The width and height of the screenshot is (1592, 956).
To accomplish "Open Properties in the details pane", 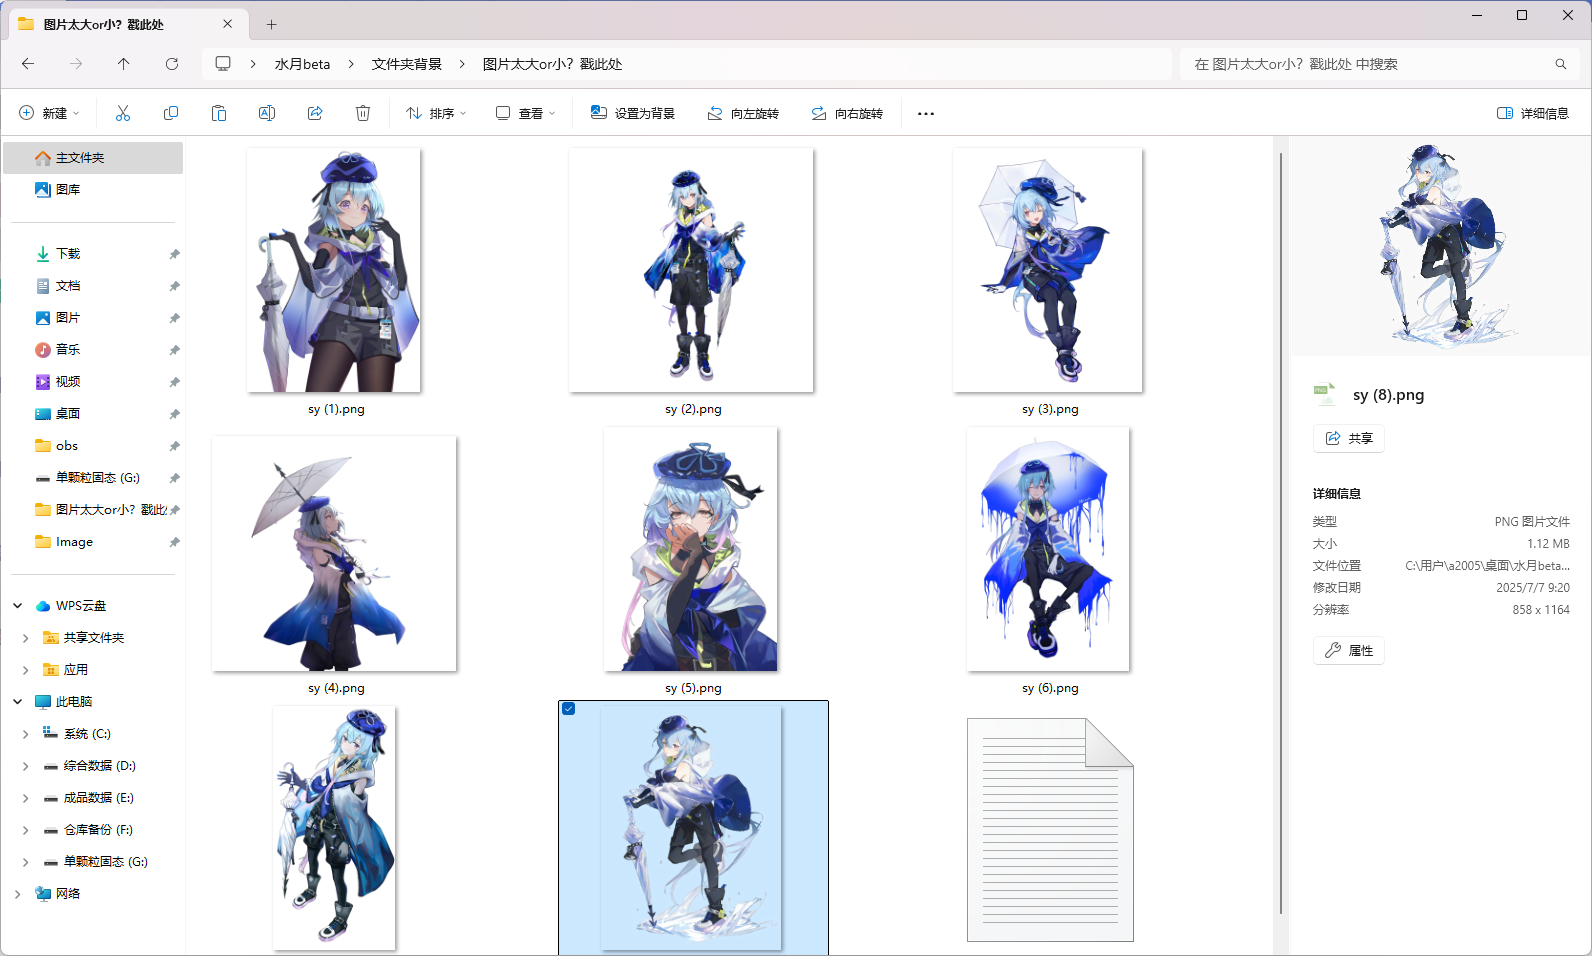I will pyautogui.click(x=1348, y=650).
